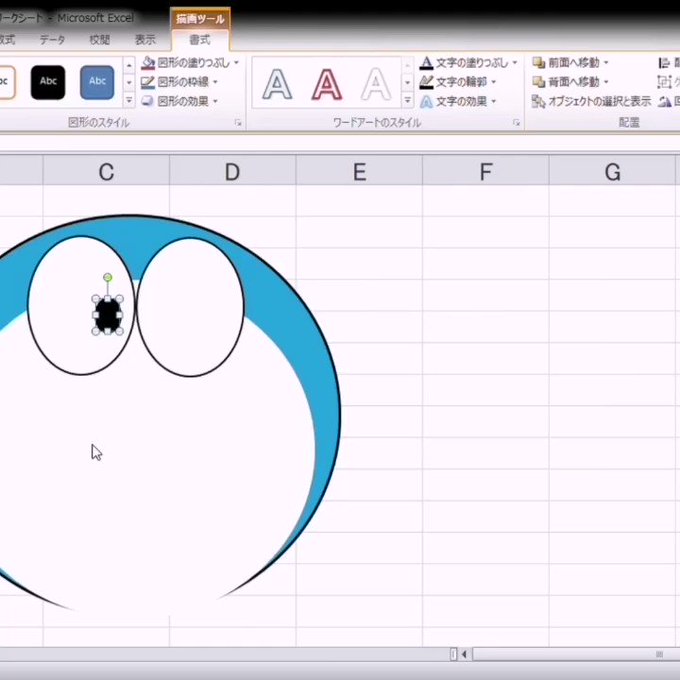Expand the WordArt styles gallery More button

(408, 100)
